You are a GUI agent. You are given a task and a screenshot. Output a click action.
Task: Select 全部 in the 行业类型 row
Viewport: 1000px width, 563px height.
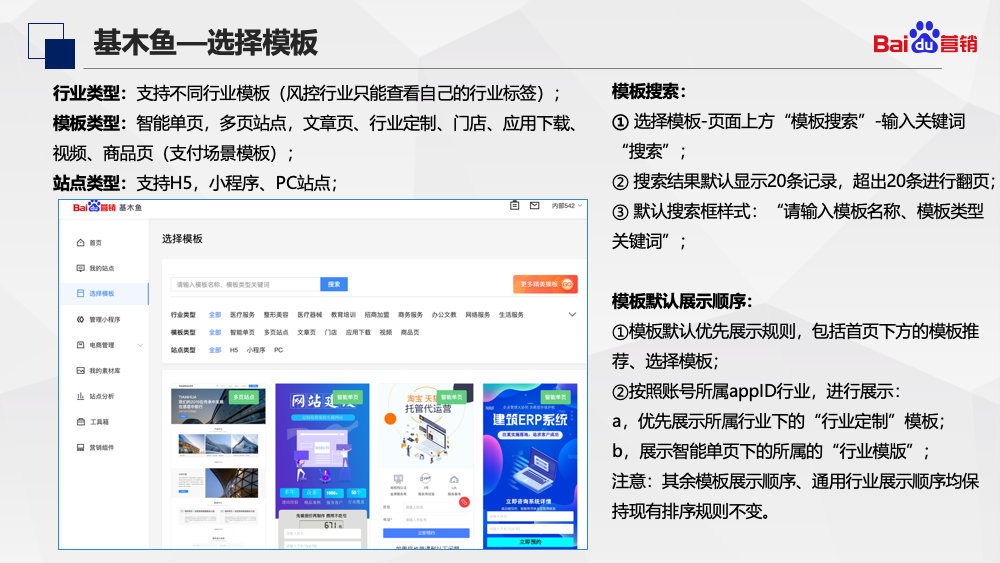click(215, 314)
